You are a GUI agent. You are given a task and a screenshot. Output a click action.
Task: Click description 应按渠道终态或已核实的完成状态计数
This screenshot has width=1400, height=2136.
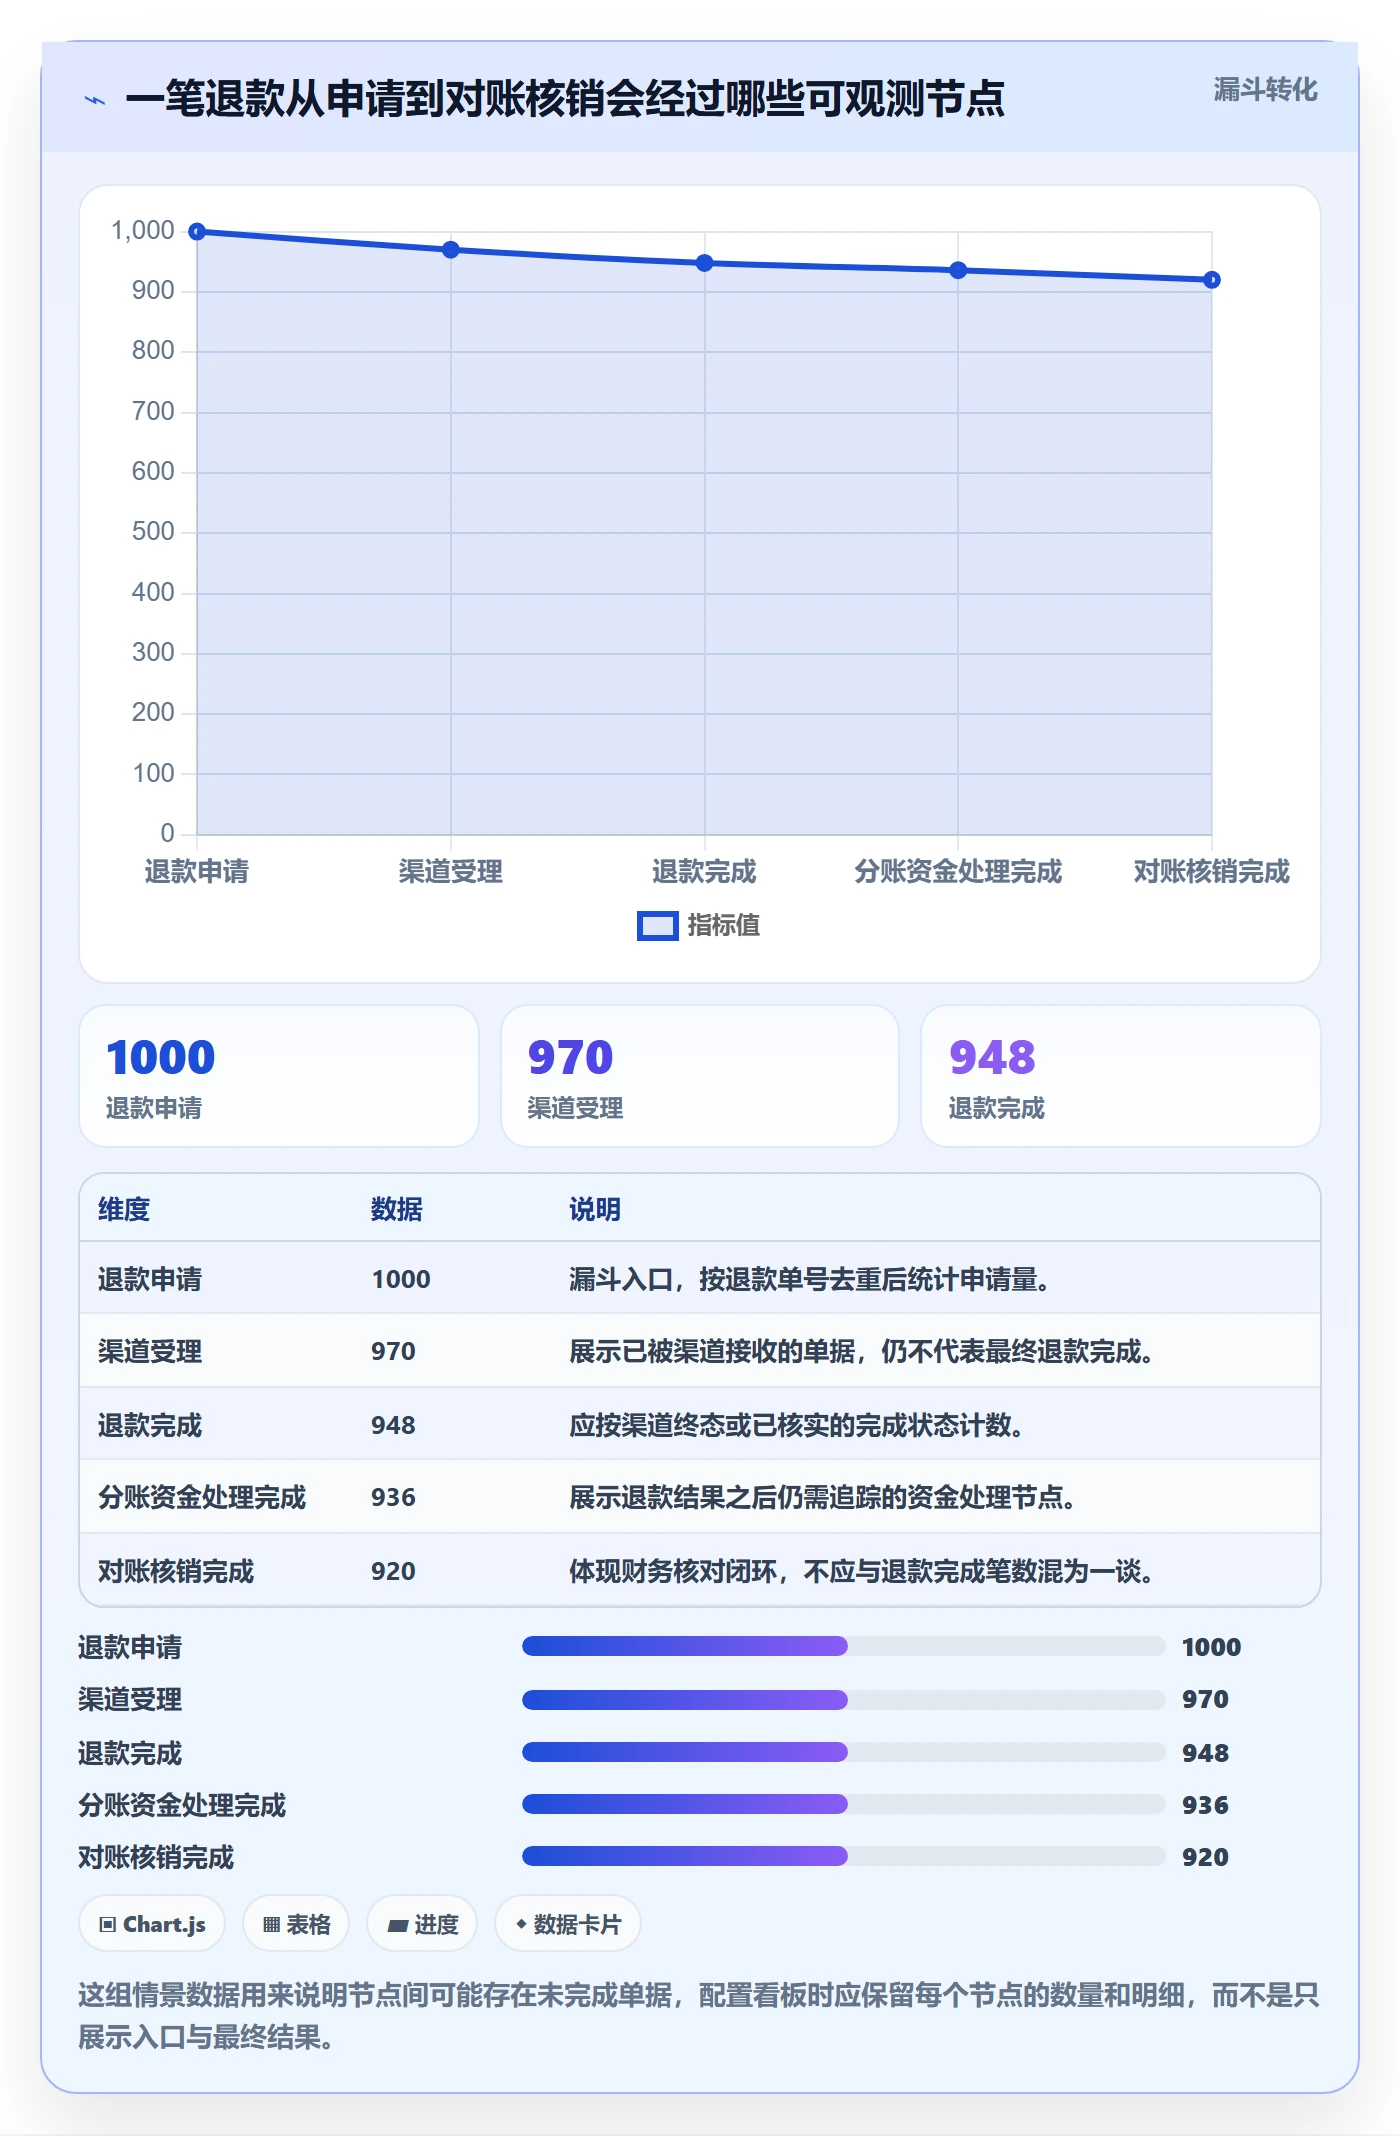[796, 1426]
